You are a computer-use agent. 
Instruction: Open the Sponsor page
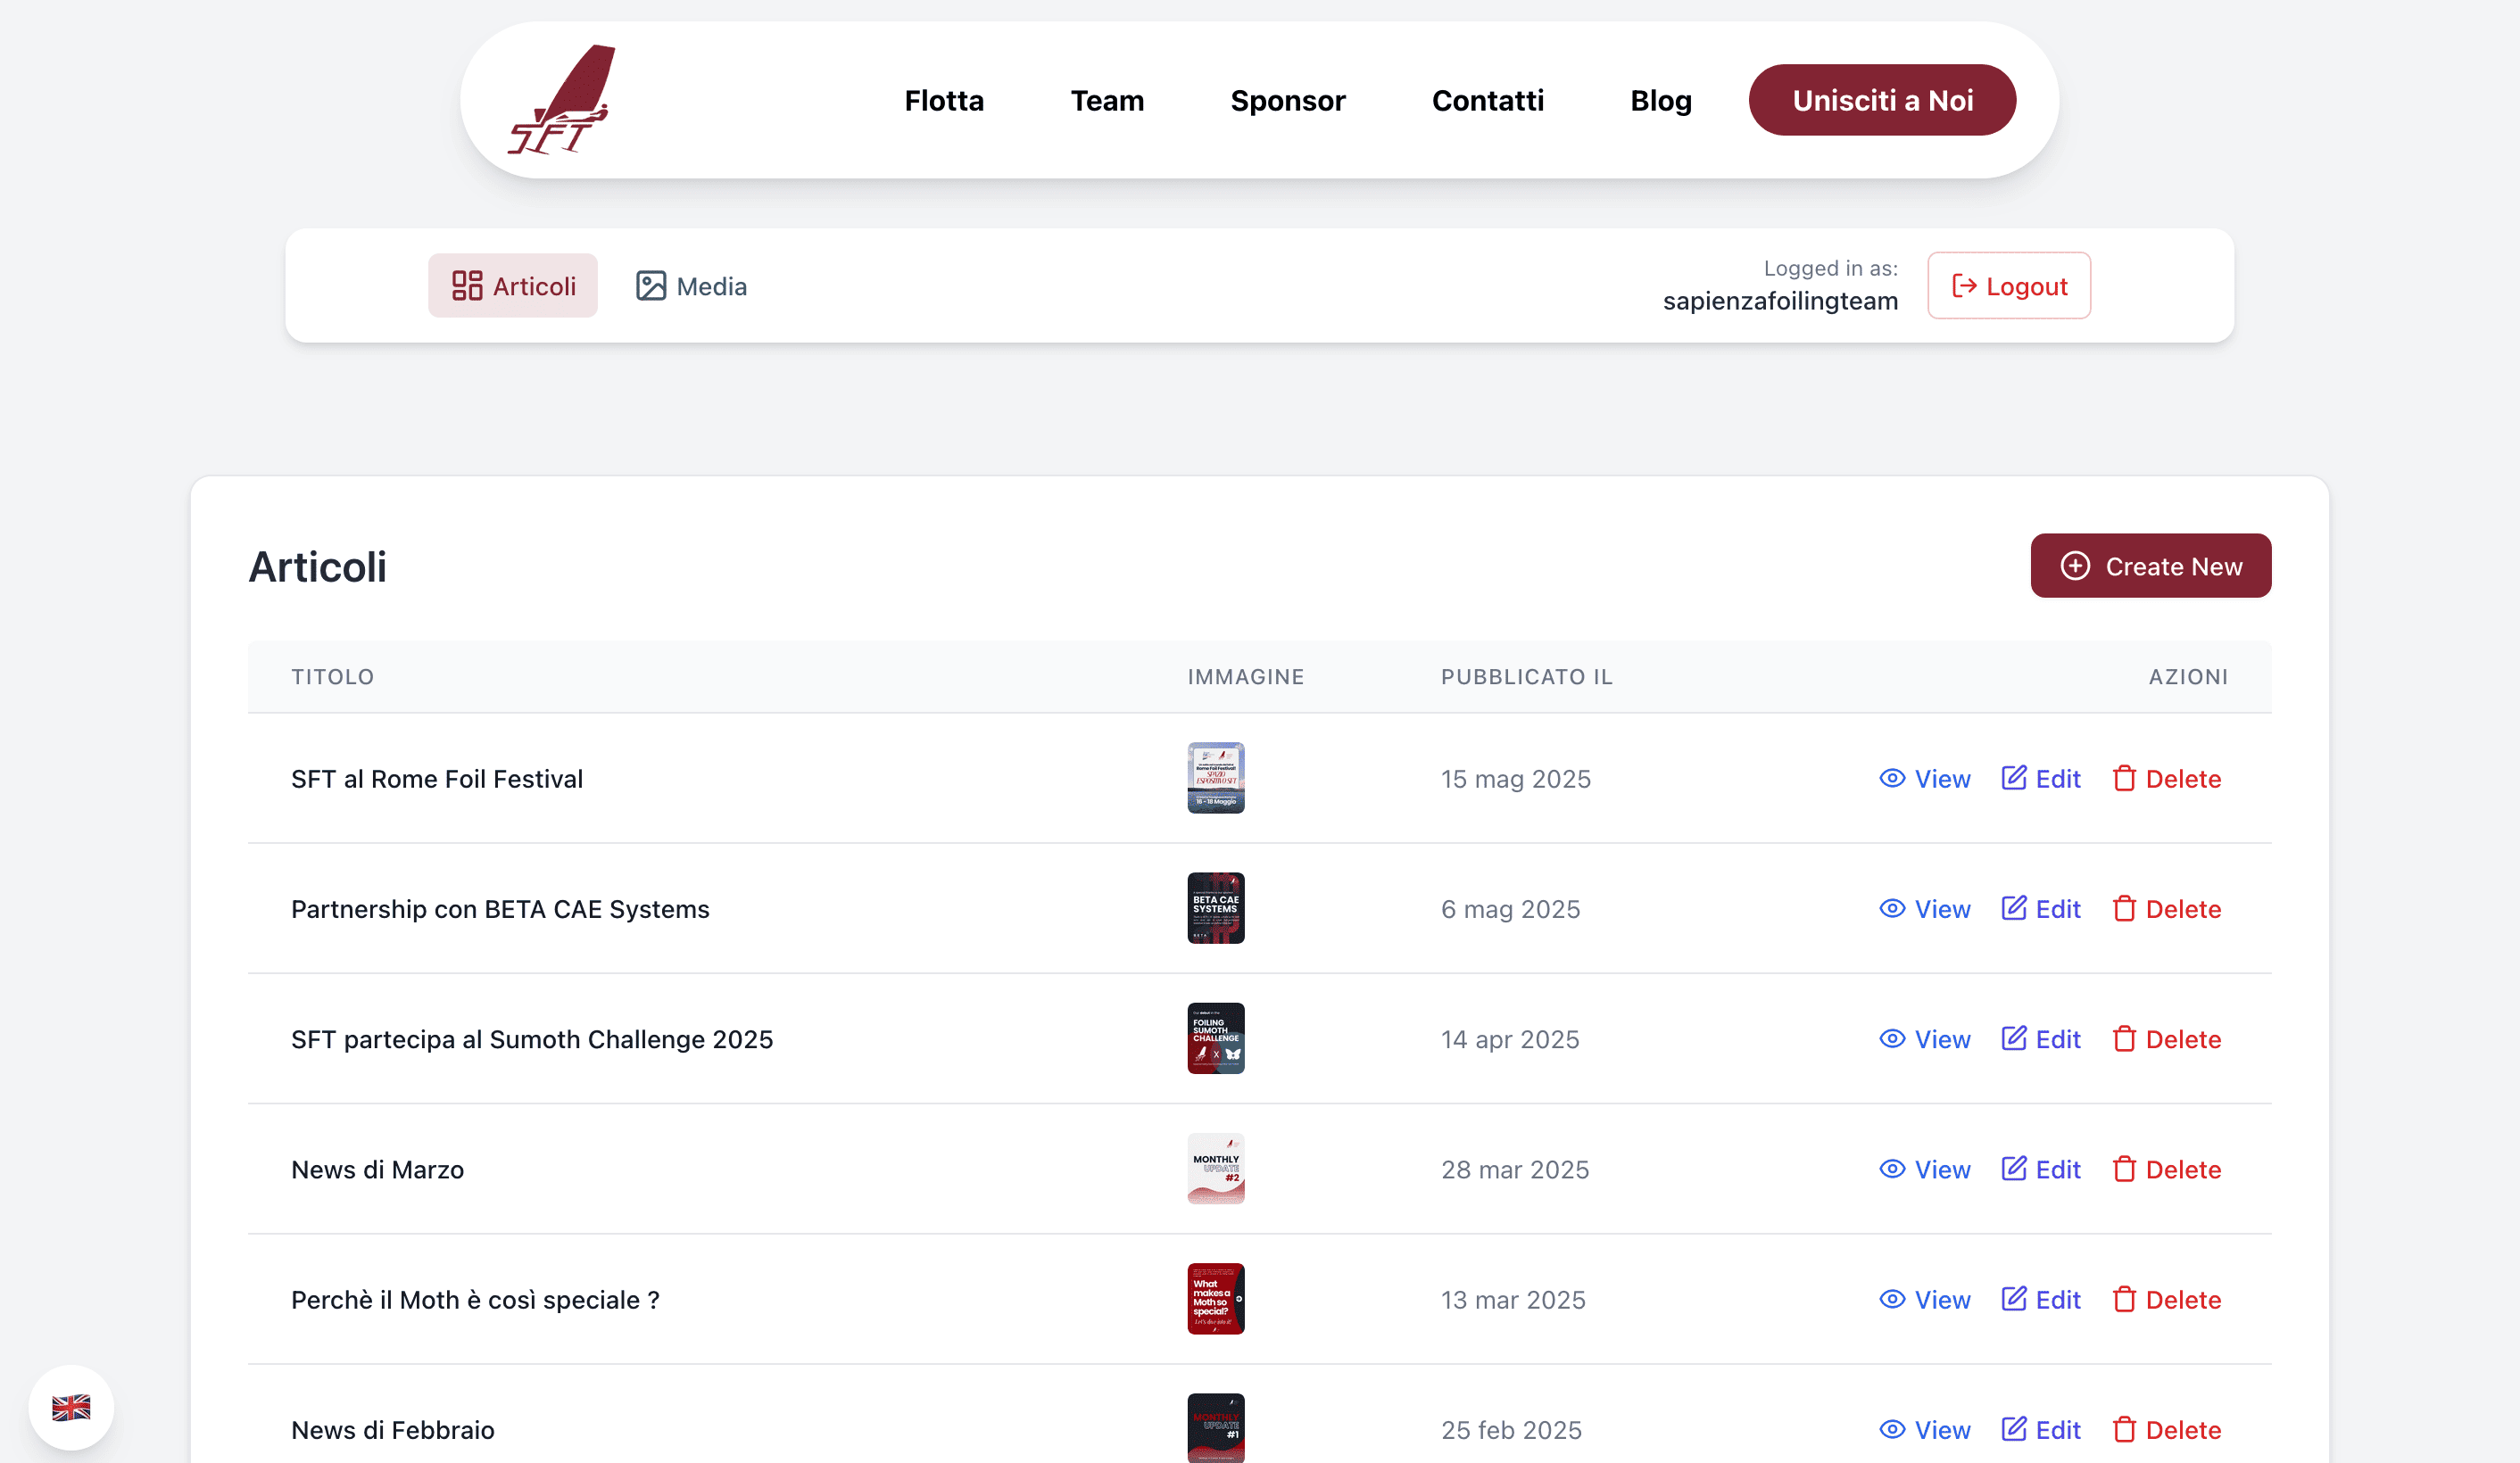click(1288, 100)
